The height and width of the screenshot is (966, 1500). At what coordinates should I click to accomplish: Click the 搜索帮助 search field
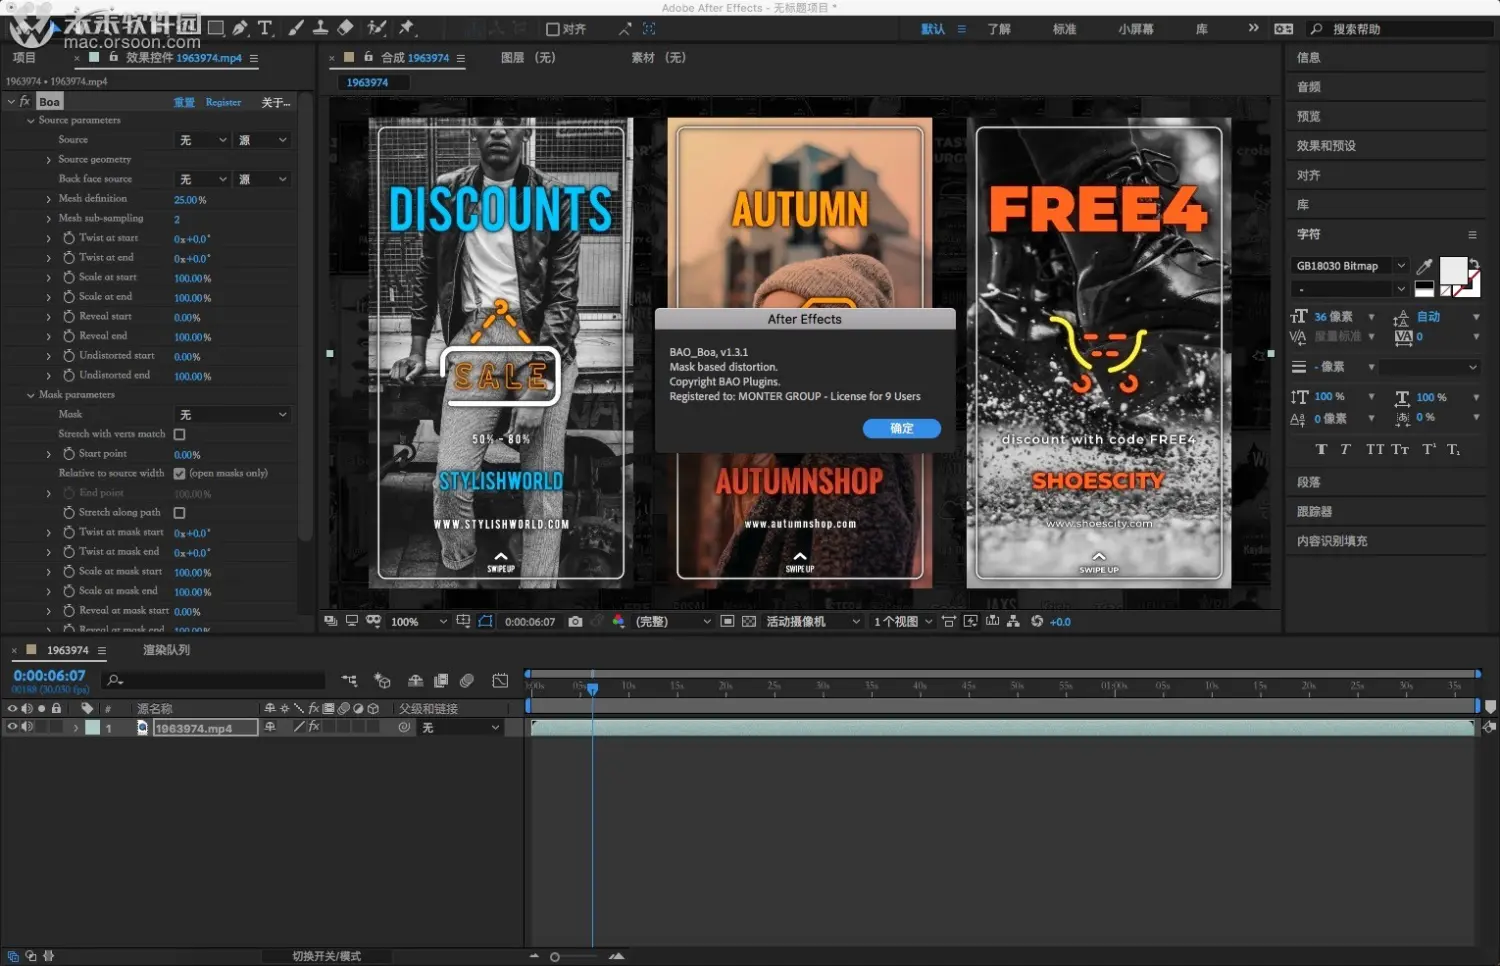coord(1400,29)
